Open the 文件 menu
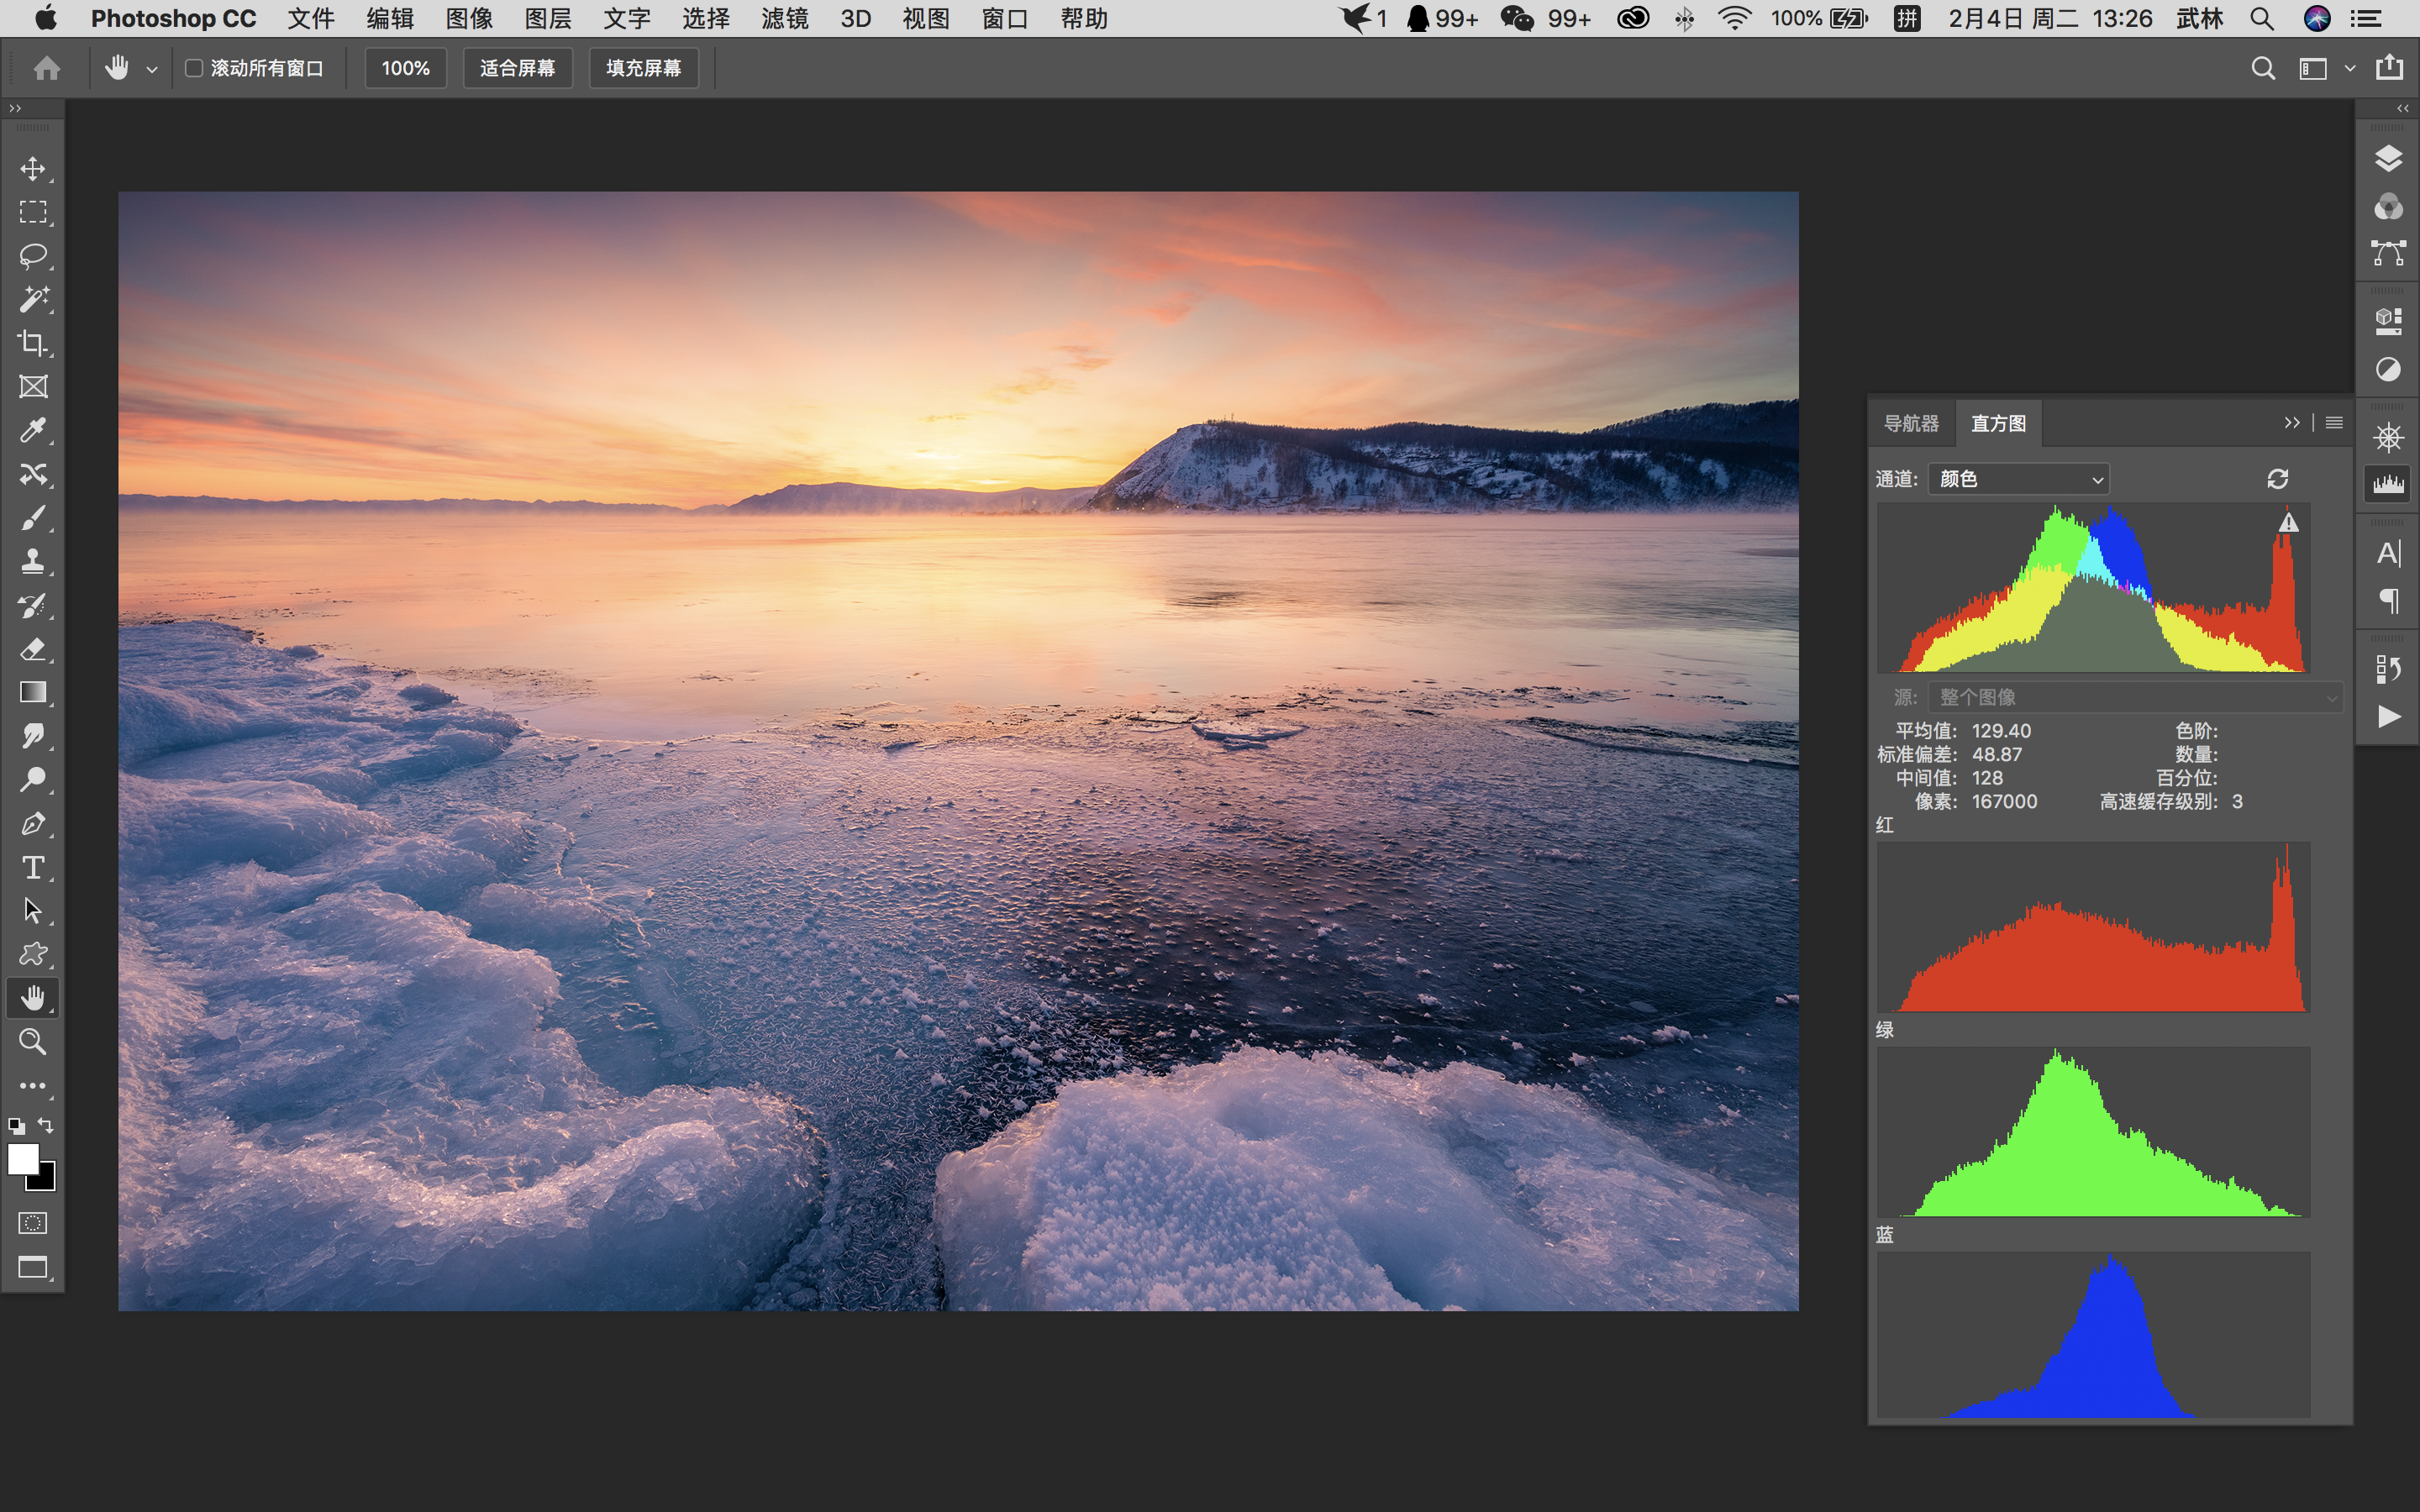The height and width of the screenshot is (1512, 2420). pyautogui.click(x=311, y=18)
